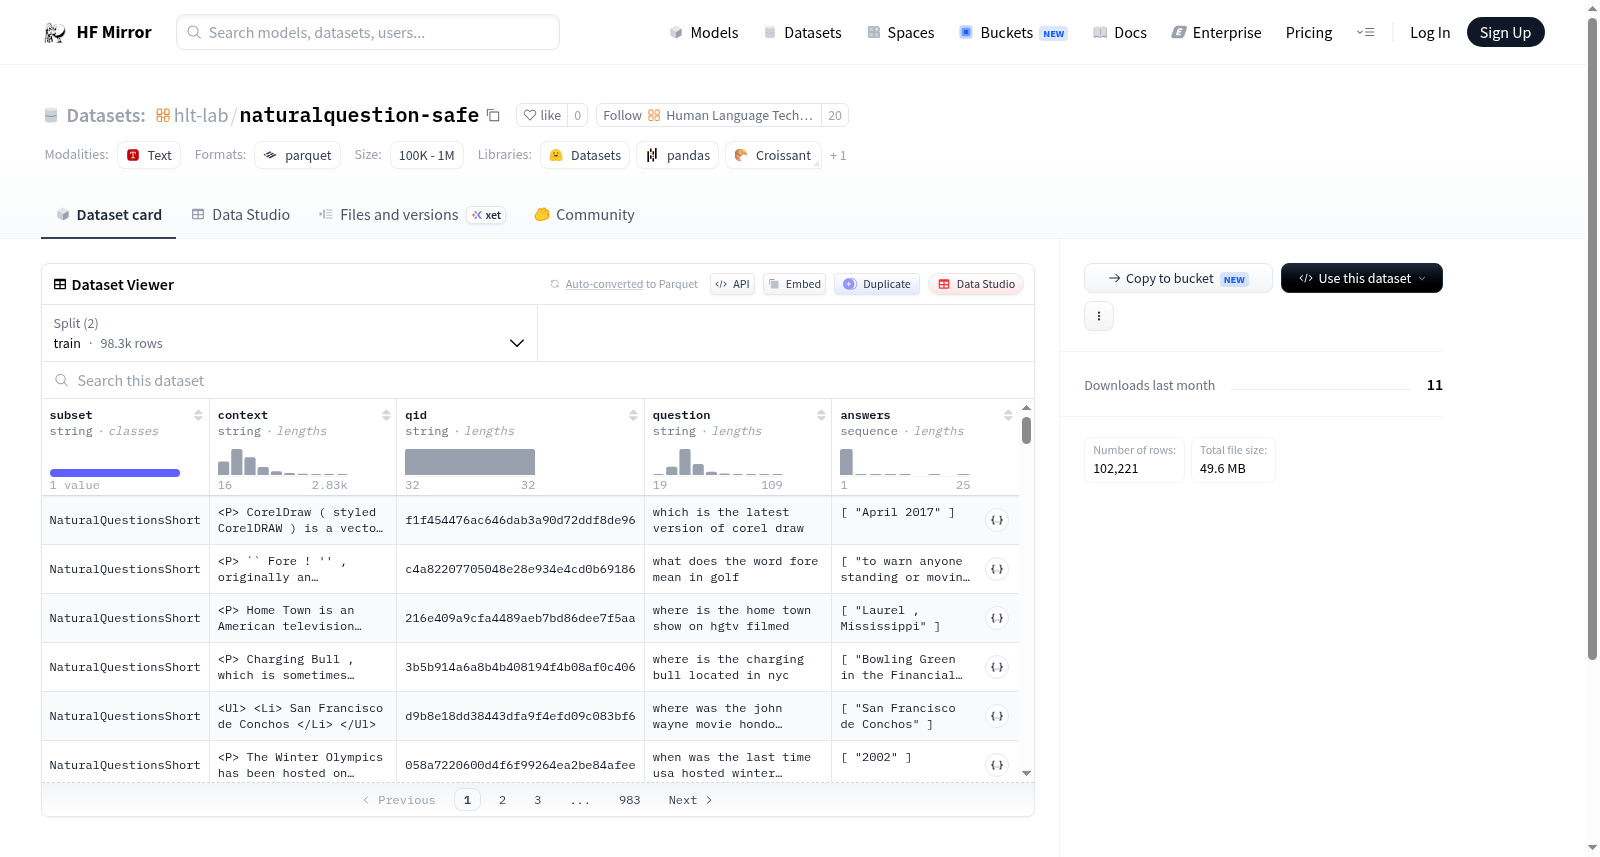1600x857 pixels.
Task: Go to Spaces
Action: [900, 32]
